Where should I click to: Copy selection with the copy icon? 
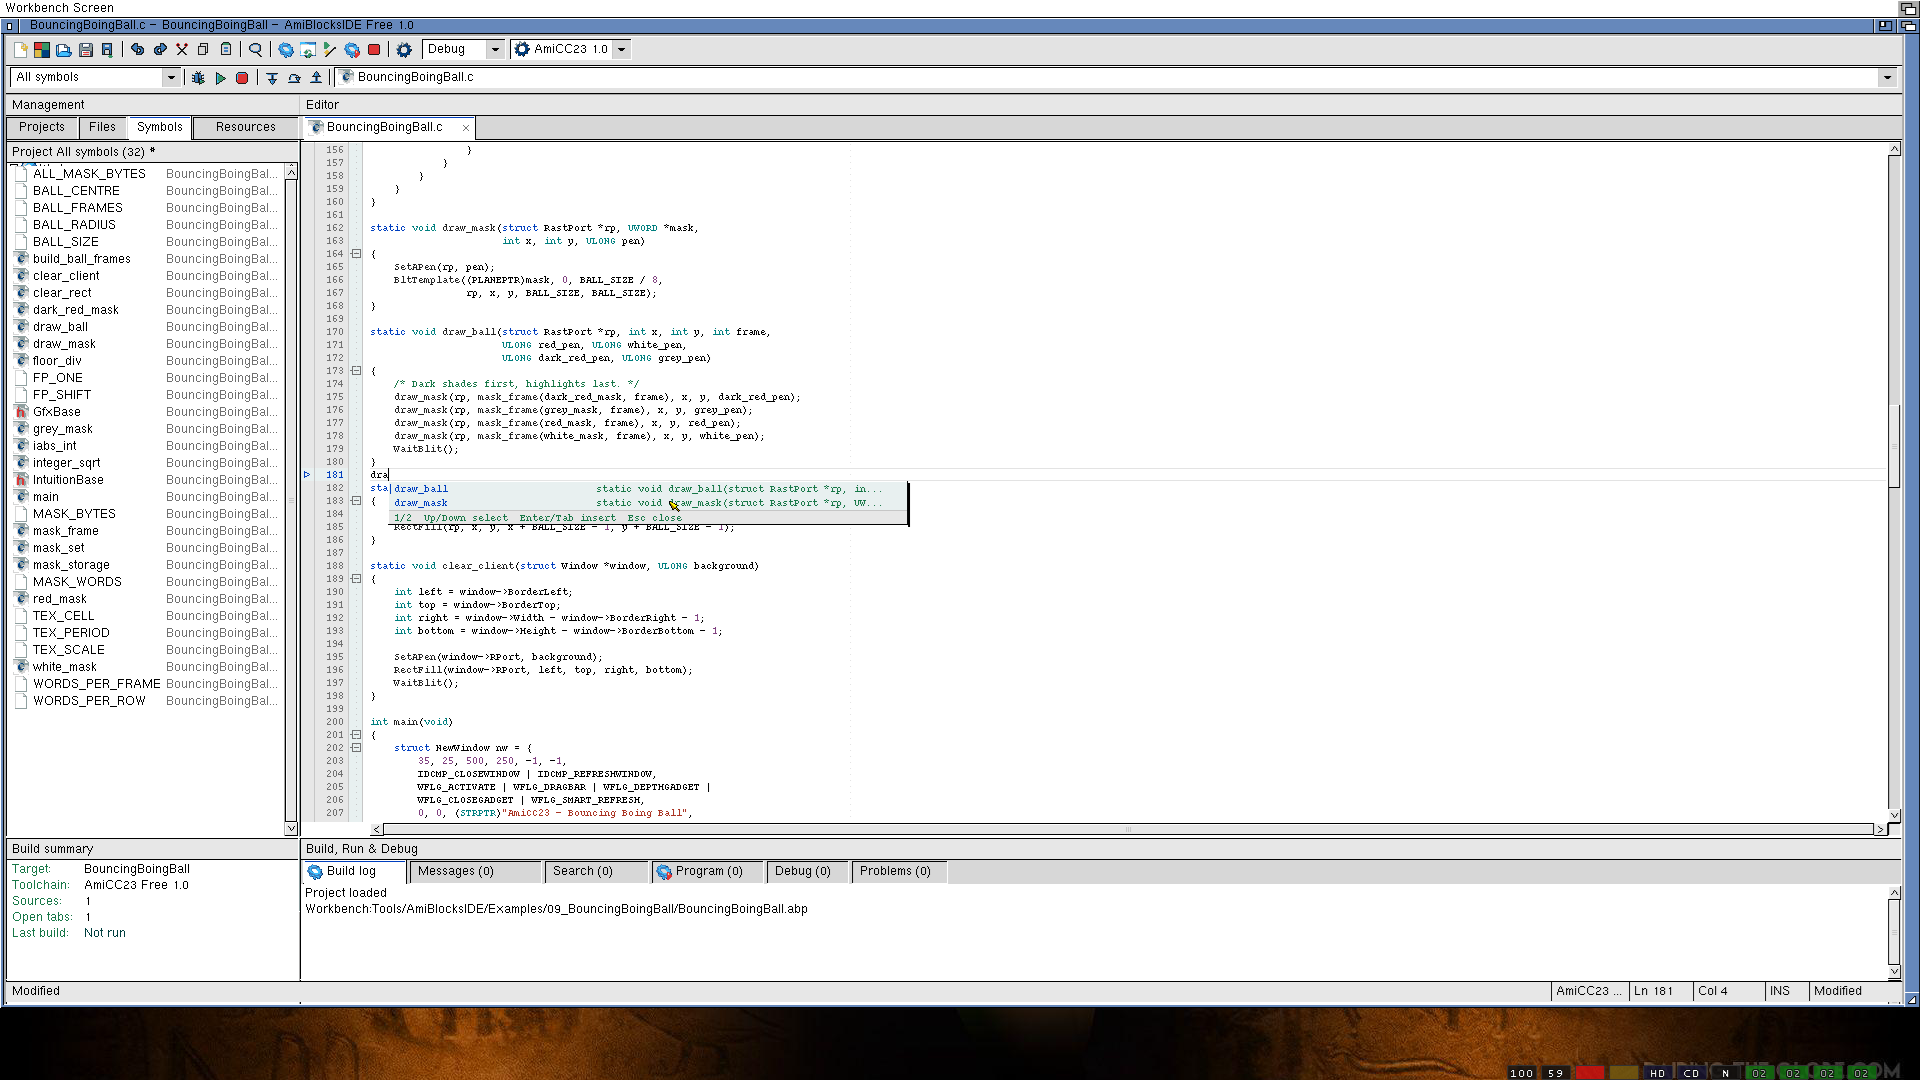203,49
